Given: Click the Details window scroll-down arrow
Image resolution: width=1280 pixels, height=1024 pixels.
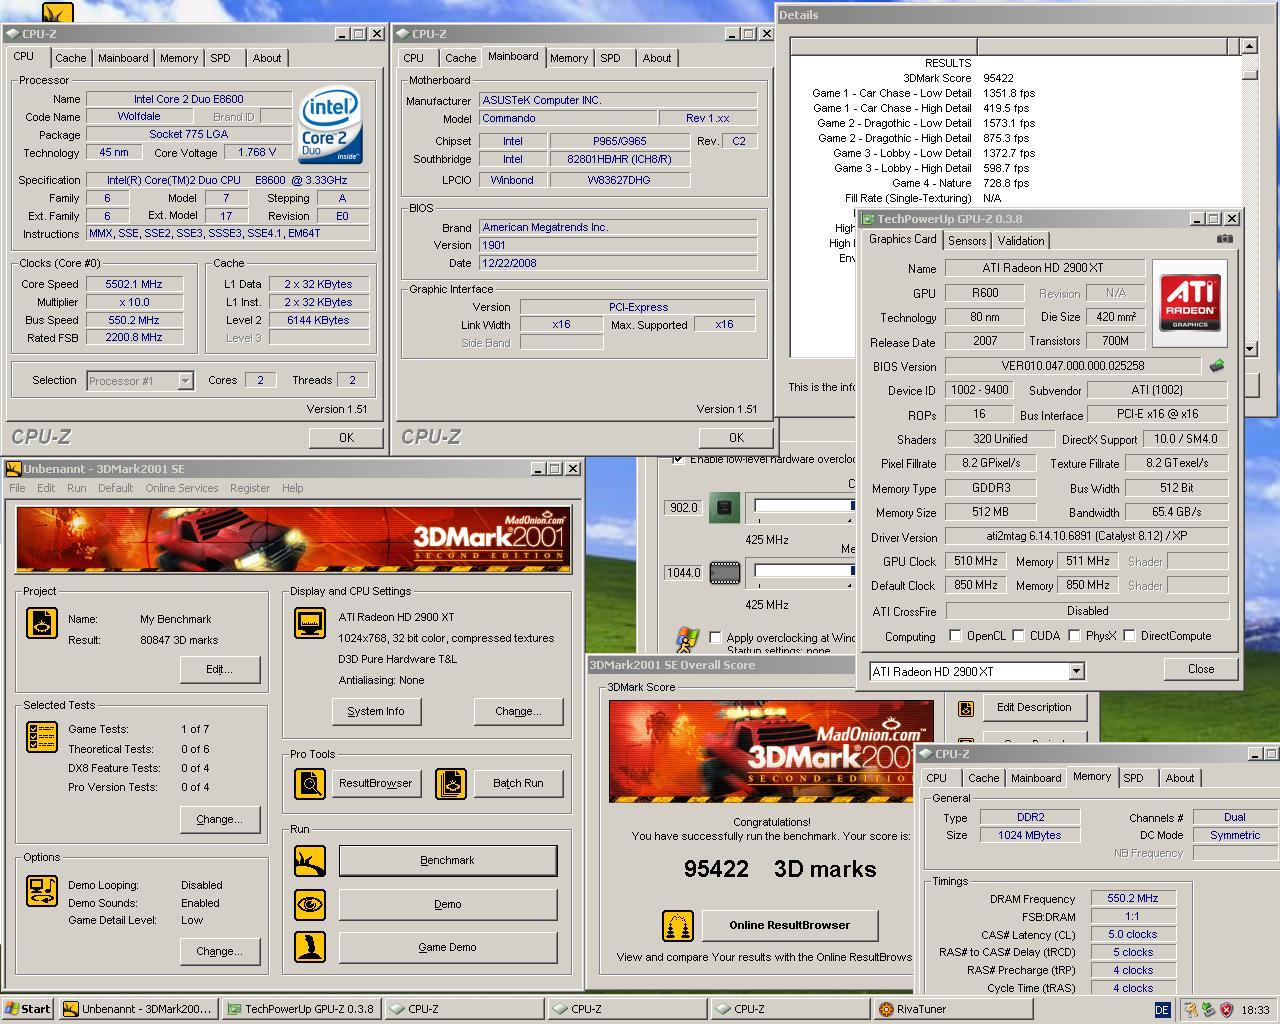Looking at the screenshot, I should click(x=1249, y=348).
